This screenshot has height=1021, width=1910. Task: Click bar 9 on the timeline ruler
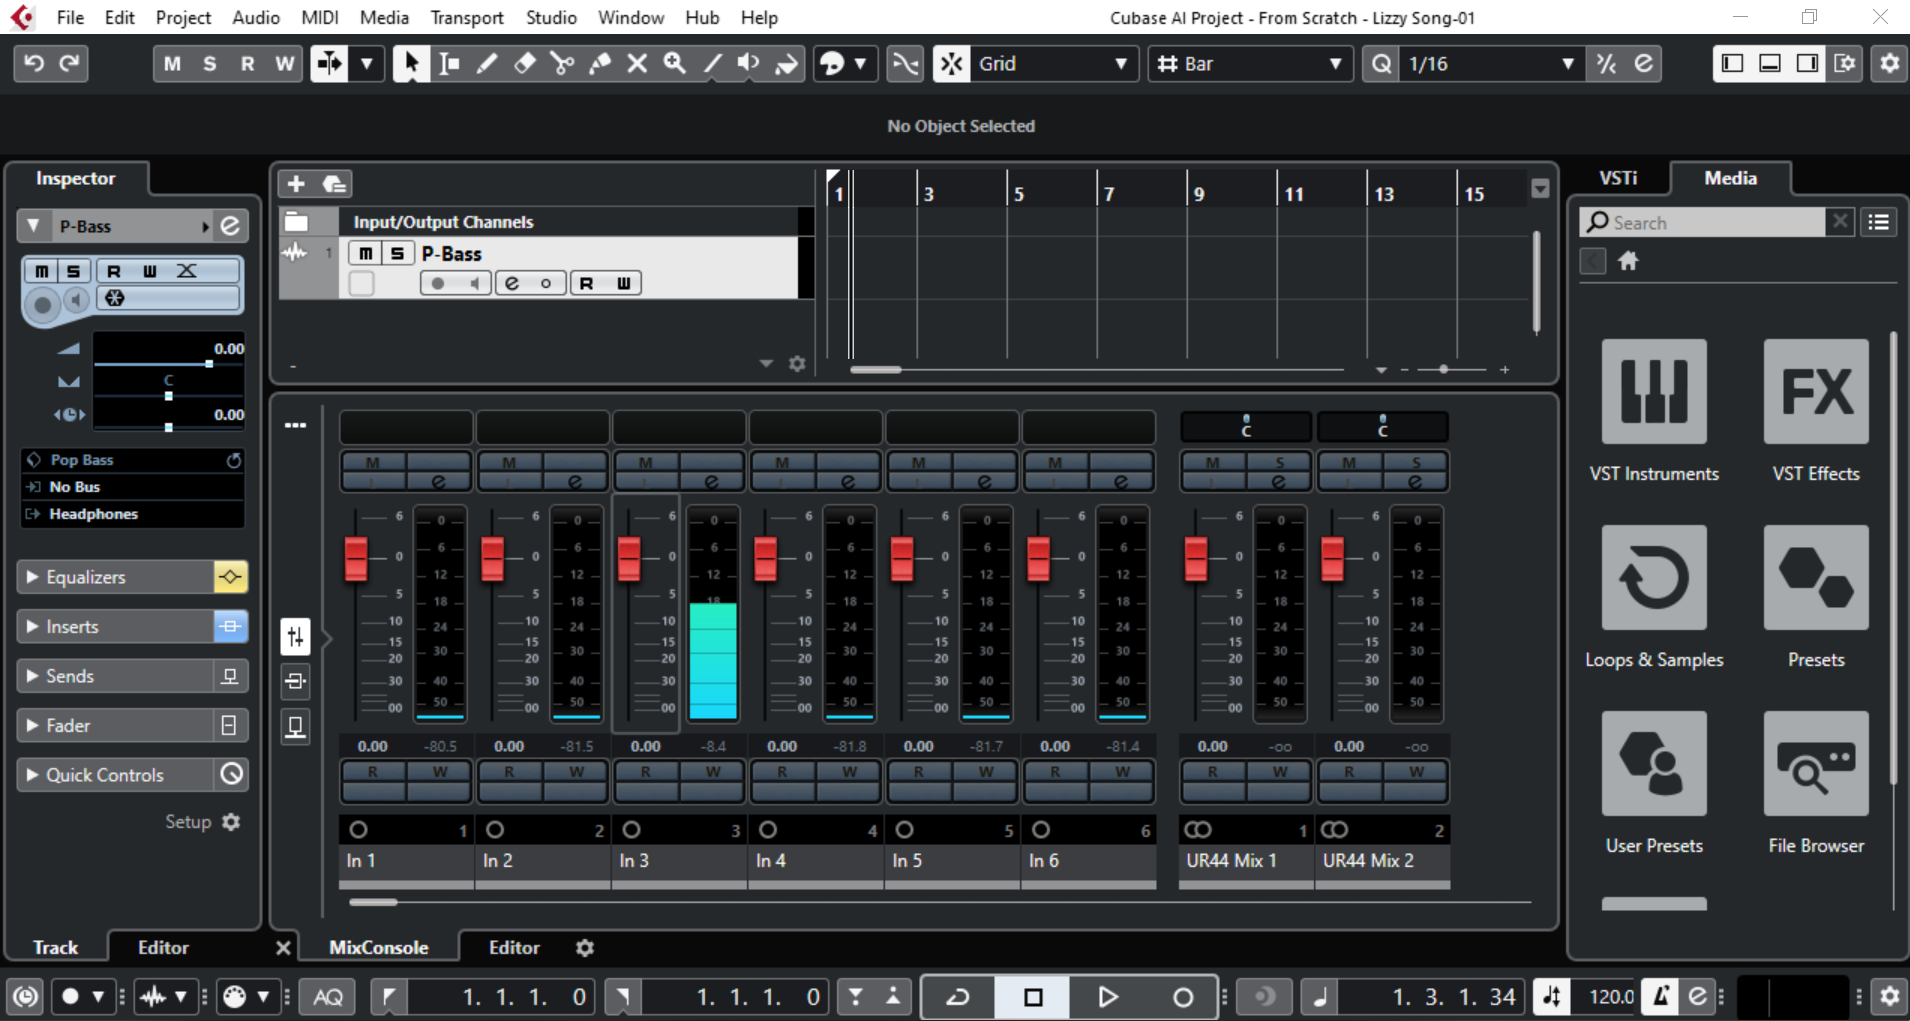(x=1197, y=193)
